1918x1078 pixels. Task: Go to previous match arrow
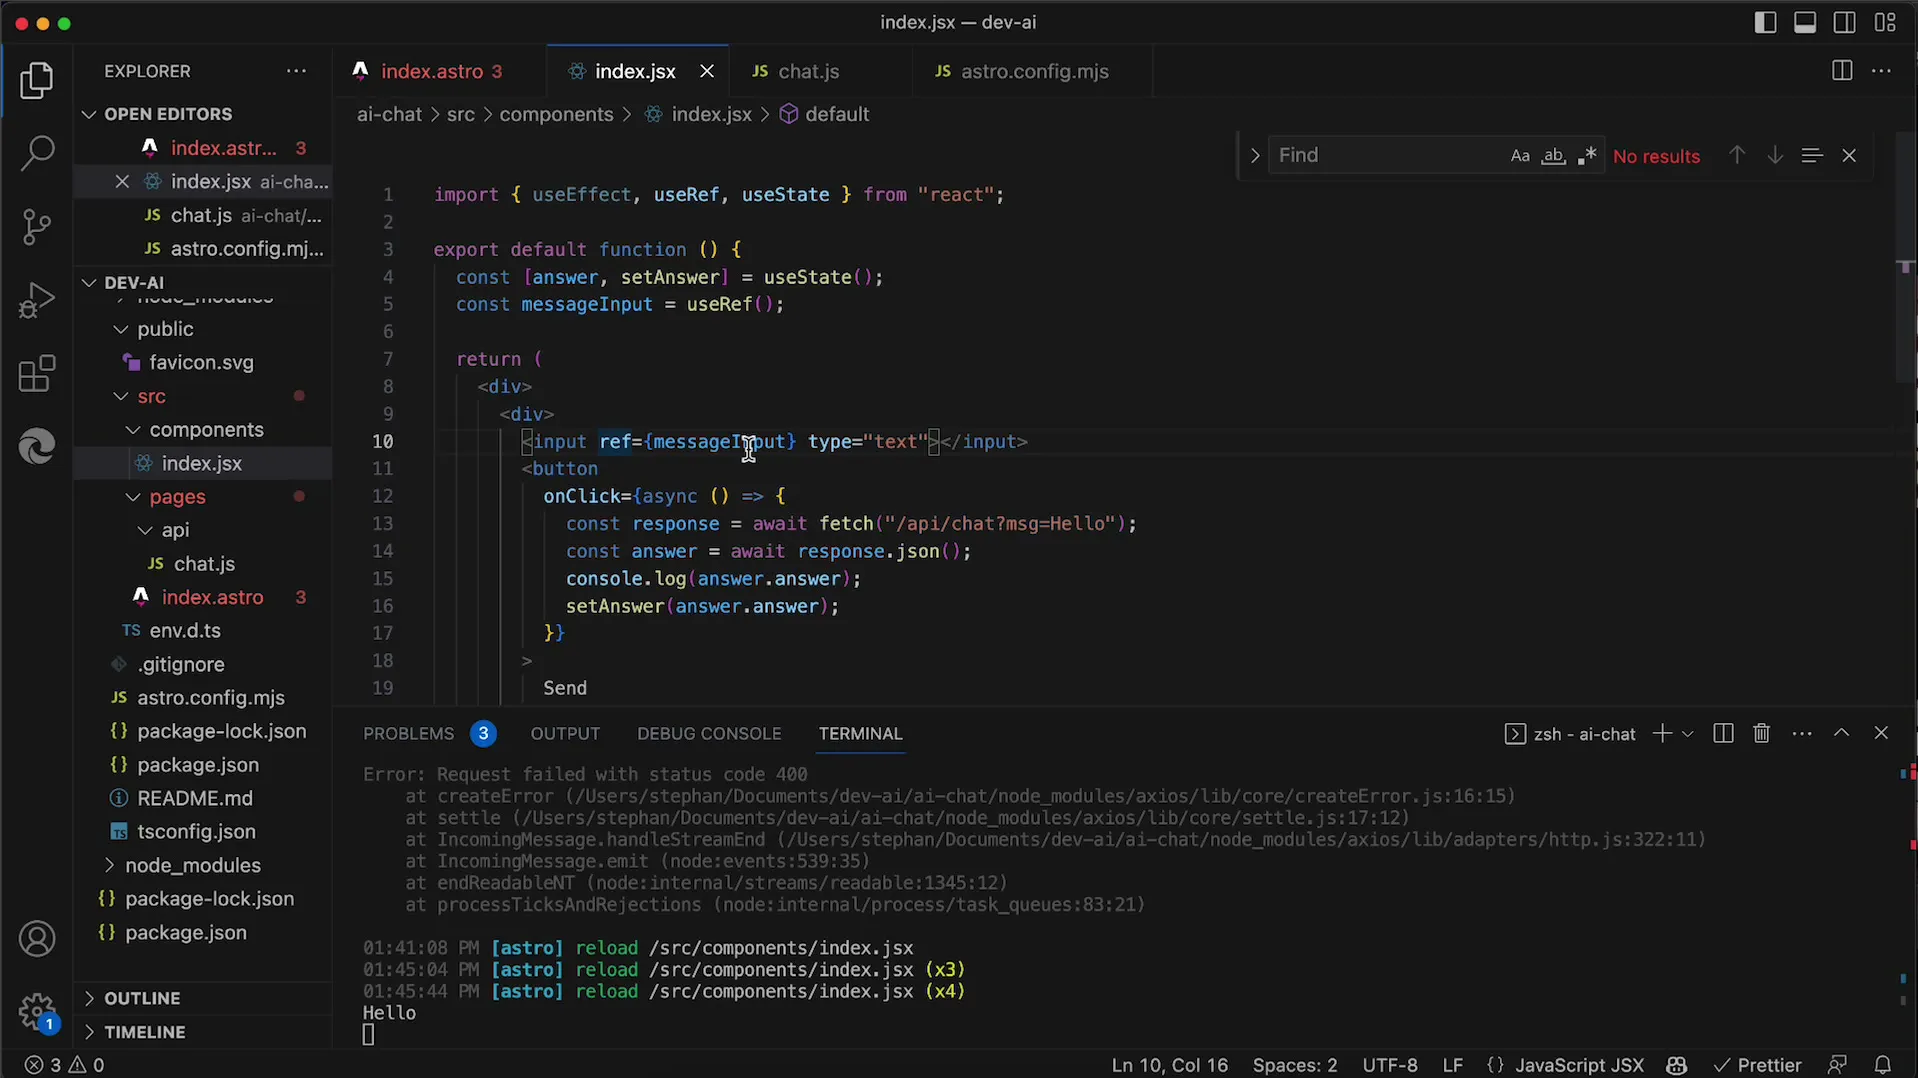click(x=1737, y=155)
